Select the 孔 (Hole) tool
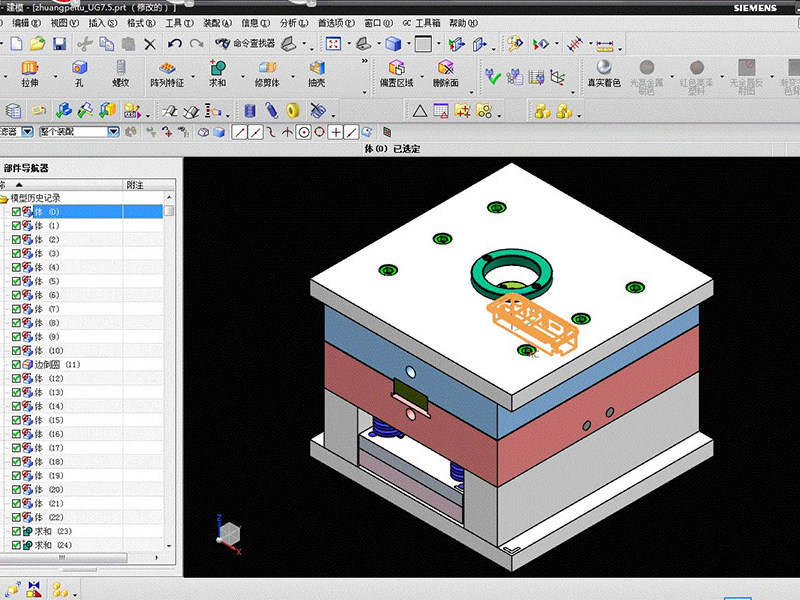 coord(79,73)
